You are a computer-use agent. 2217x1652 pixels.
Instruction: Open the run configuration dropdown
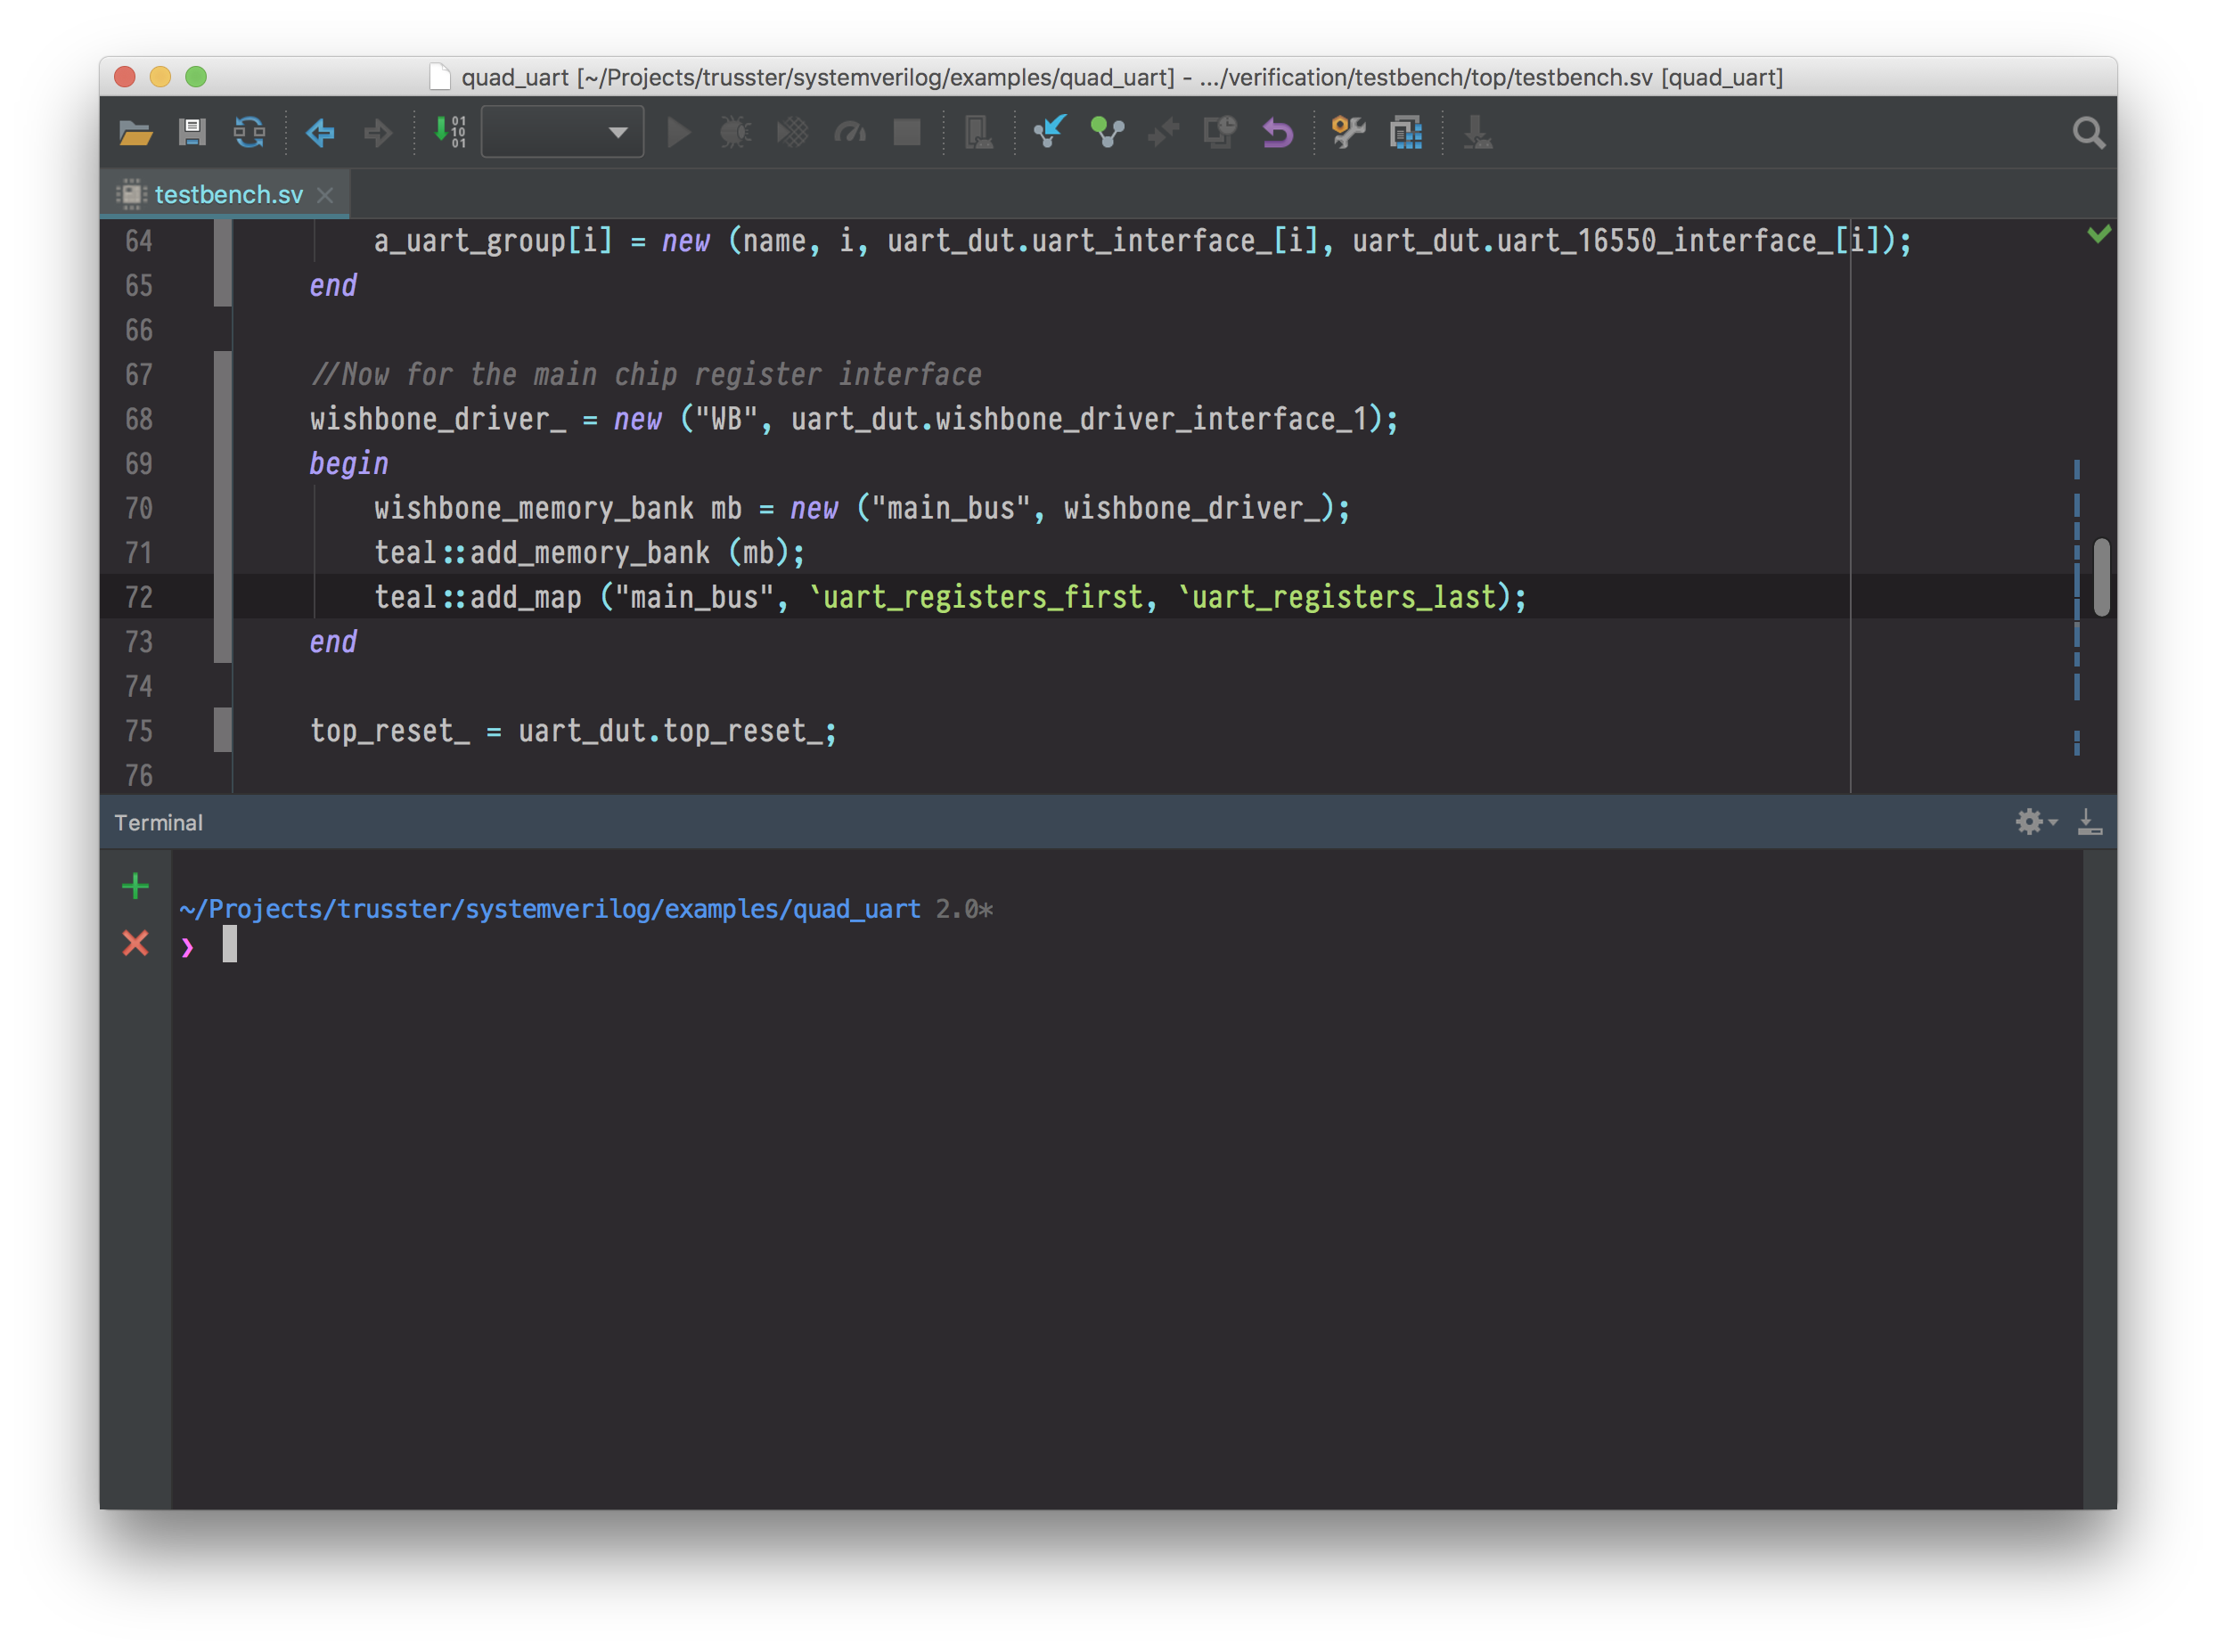pos(562,132)
